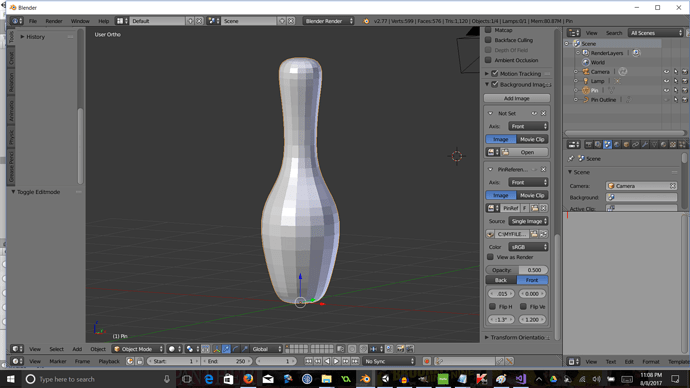Click the Open image button
The image size is (690, 388).
point(524,152)
